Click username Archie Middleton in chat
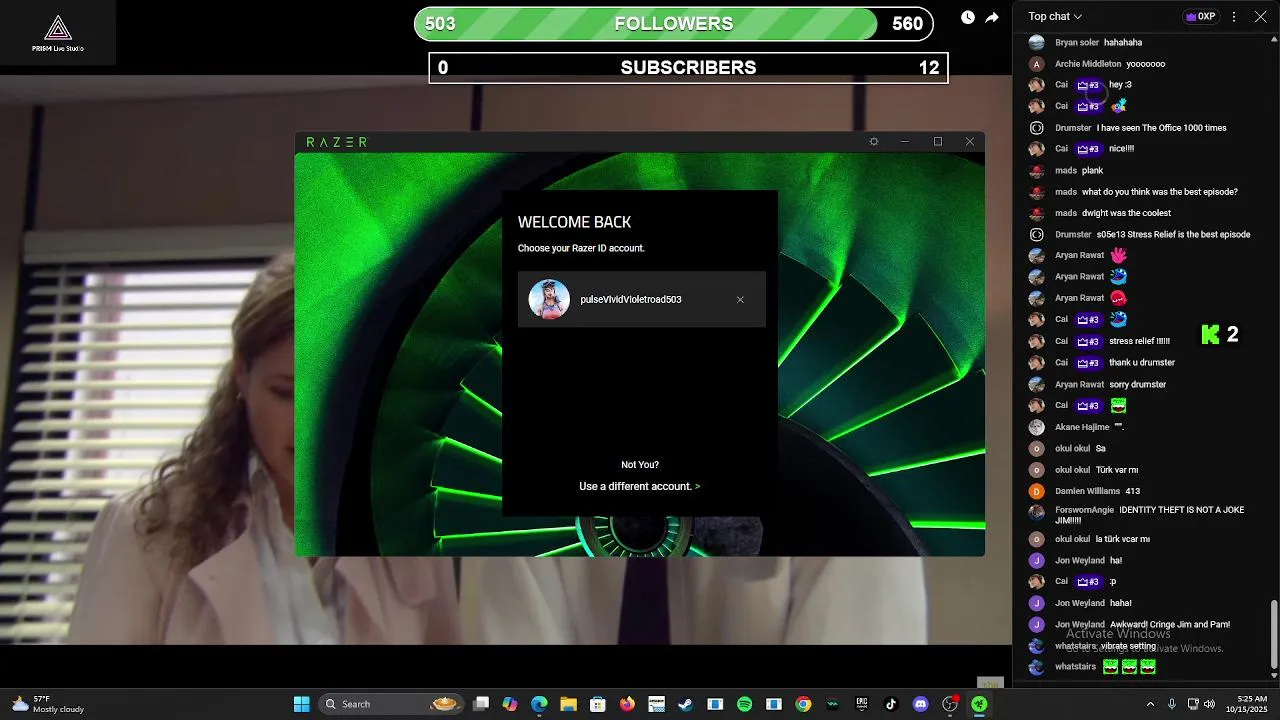This screenshot has height=720, width=1280. pos(1088,64)
